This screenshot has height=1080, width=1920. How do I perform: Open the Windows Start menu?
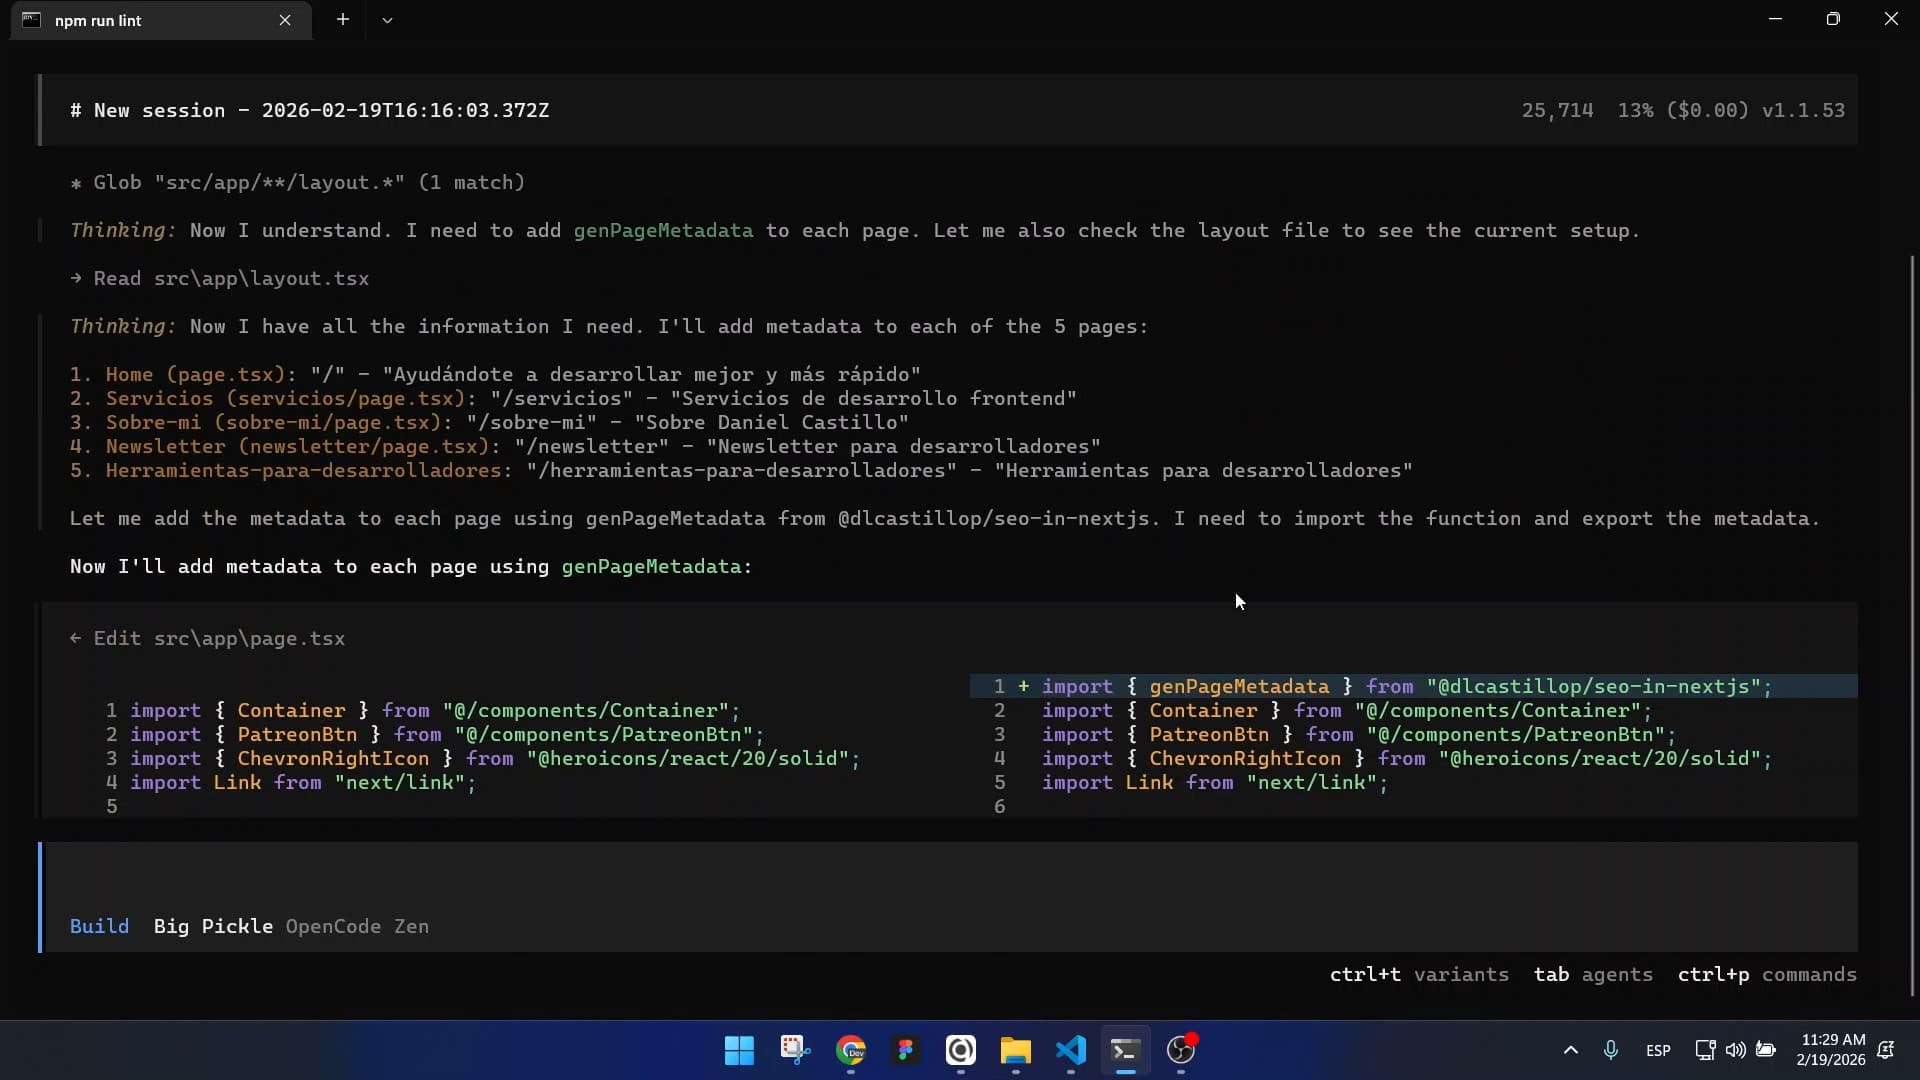click(738, 1051)
